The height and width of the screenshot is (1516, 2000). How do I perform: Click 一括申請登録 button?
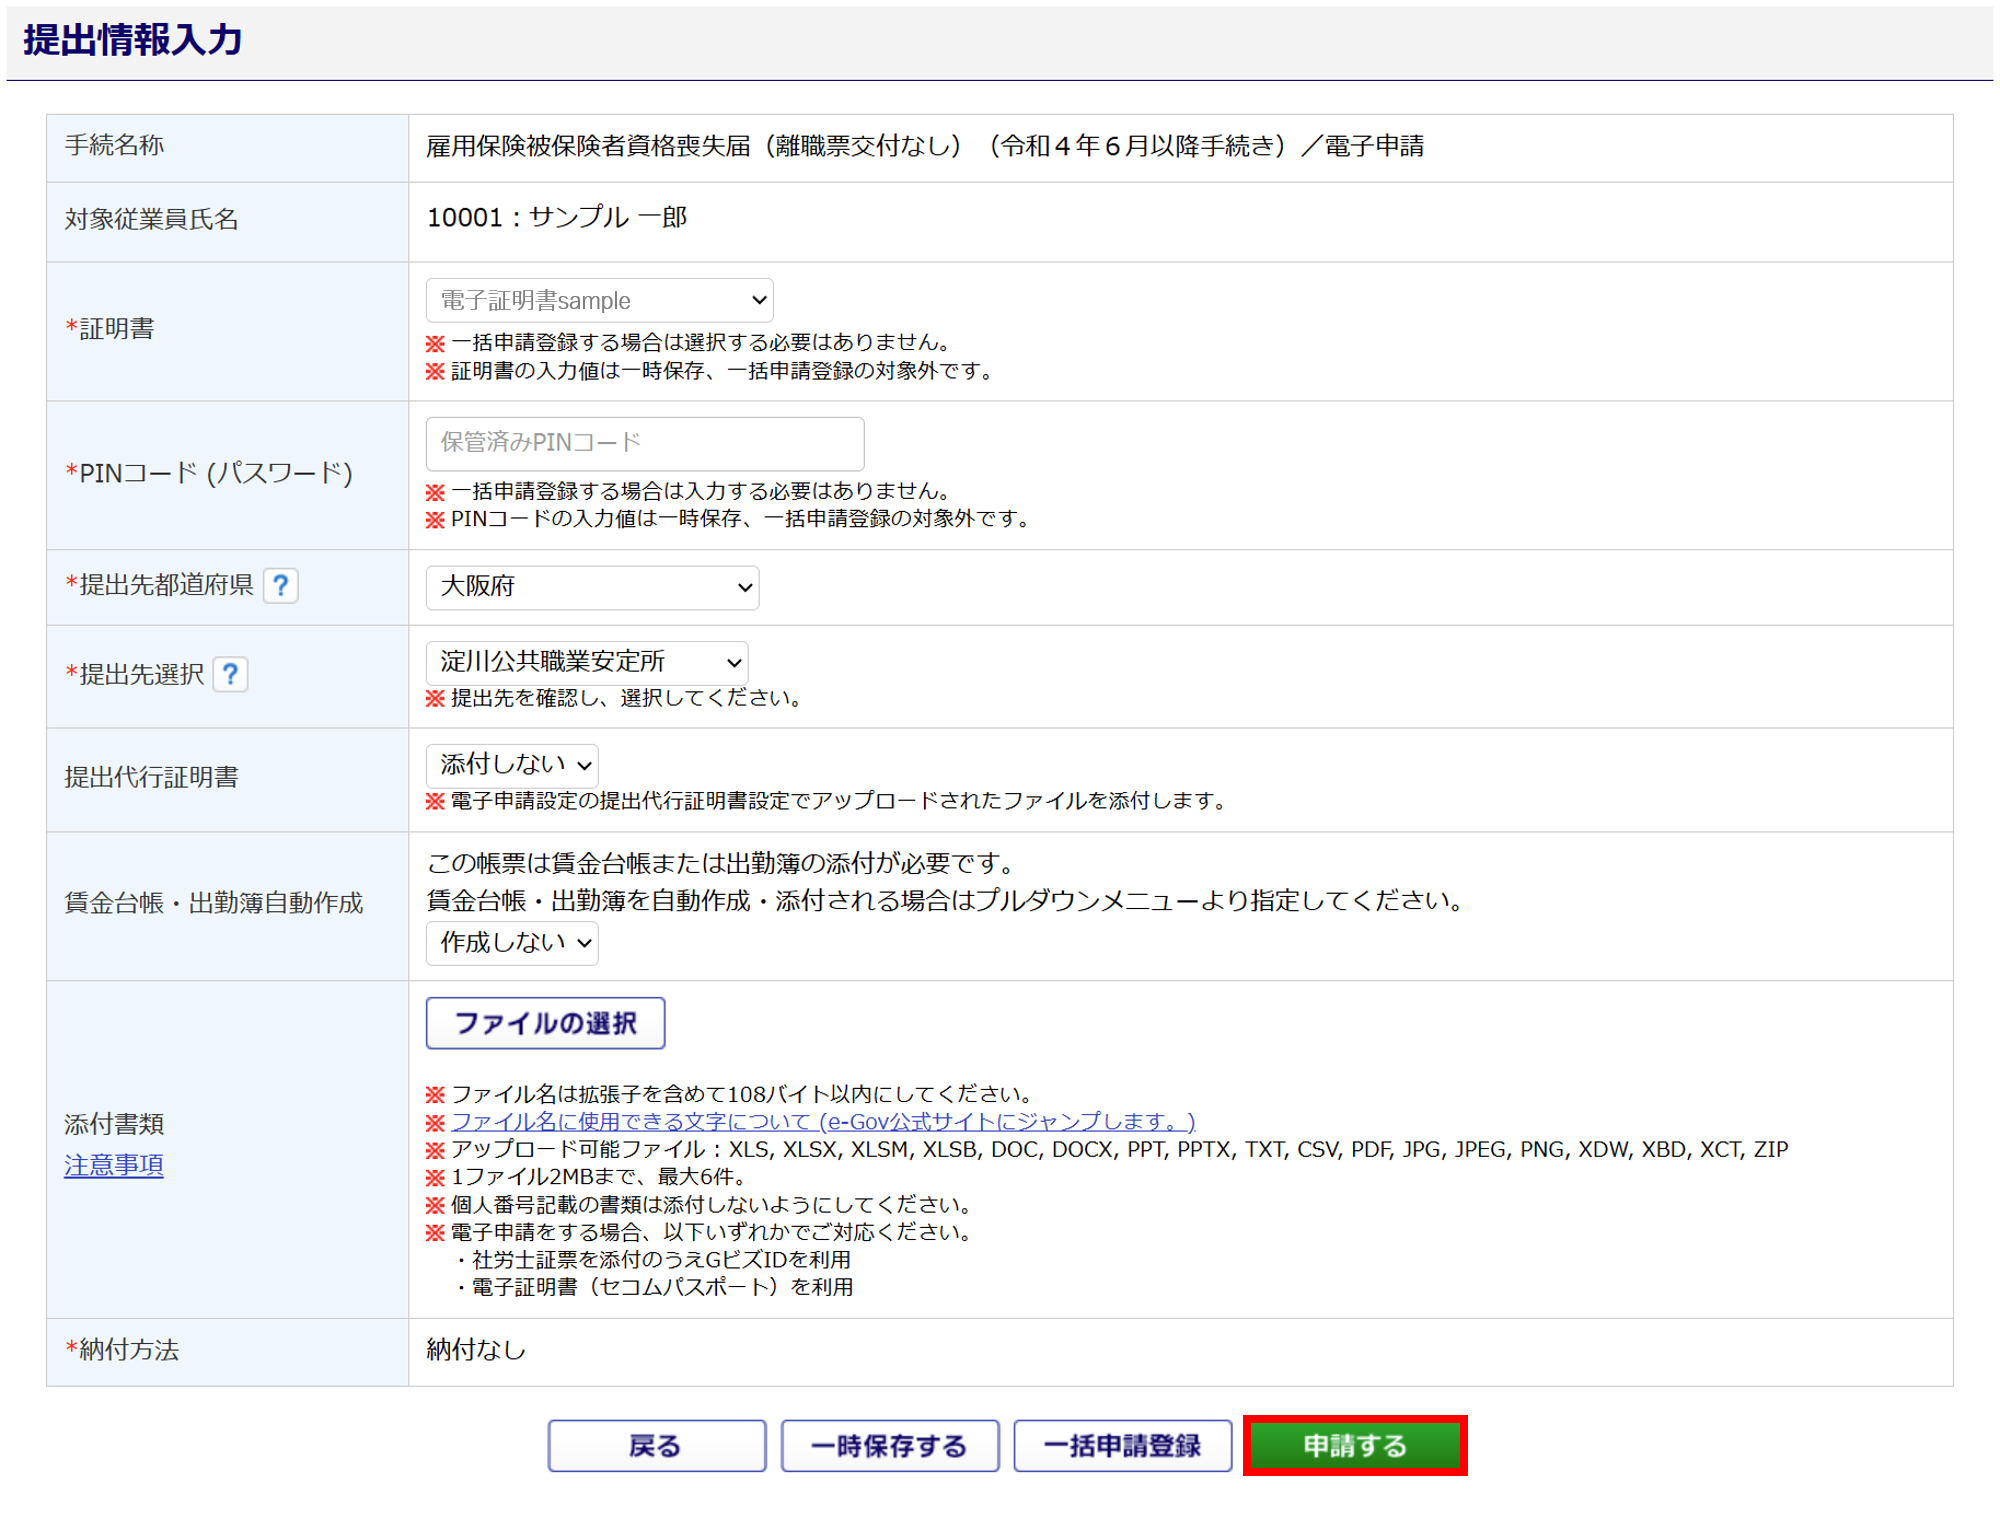[x=1122, y=1446]
